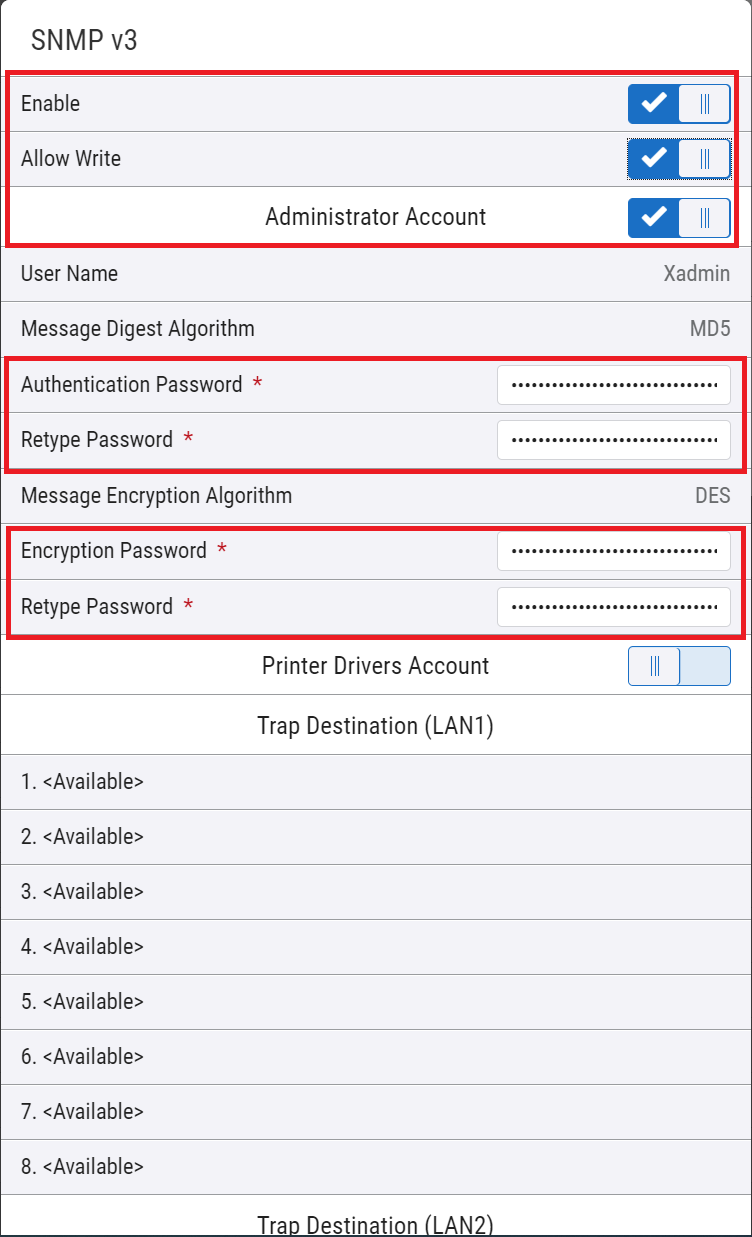This screenshot has height=1237, width=752.
Task: Enable the Printer Drivers Account toggle
Action: [x=679, y=666]
